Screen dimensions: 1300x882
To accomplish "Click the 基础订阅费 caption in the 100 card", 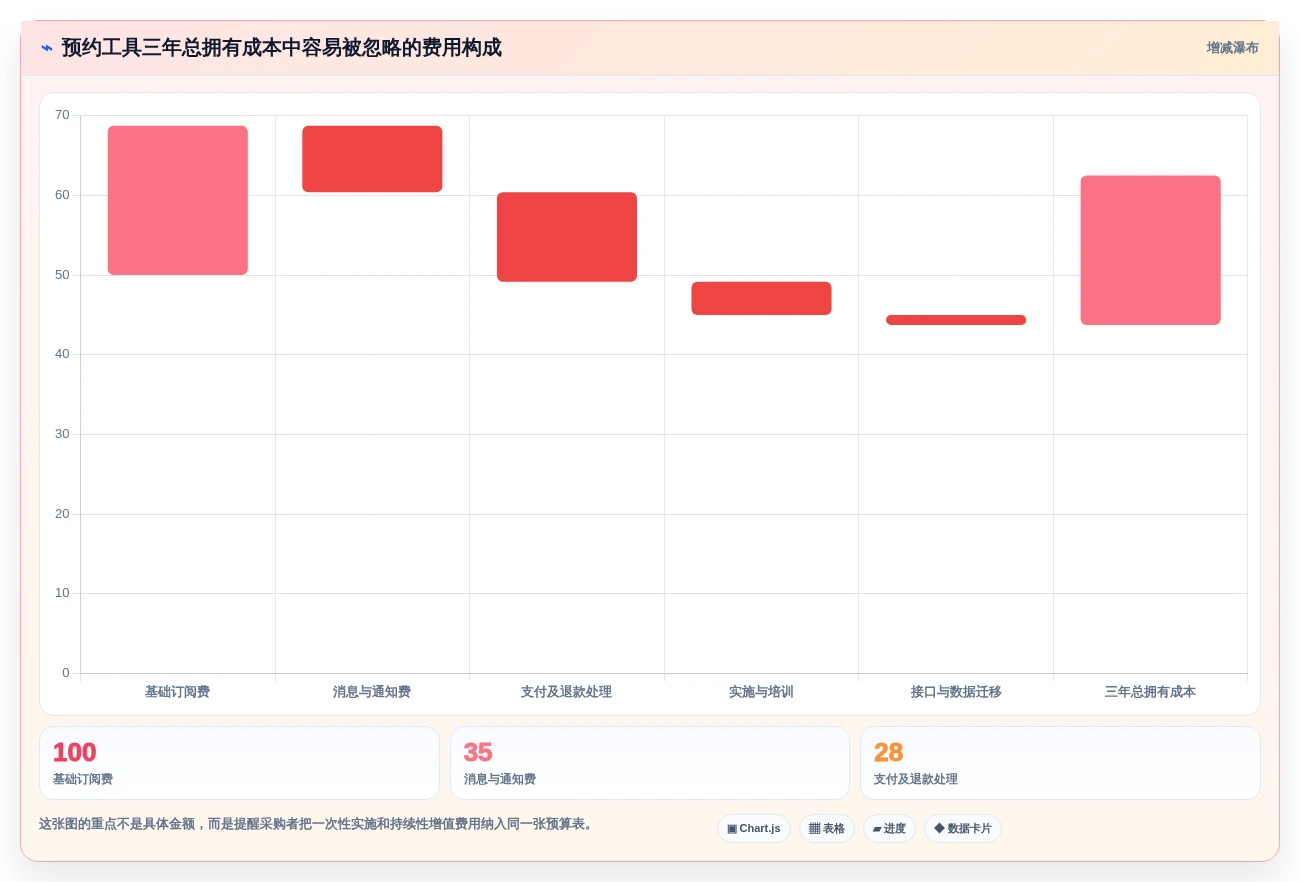I will pyautogui.click(x=83, y=779).
